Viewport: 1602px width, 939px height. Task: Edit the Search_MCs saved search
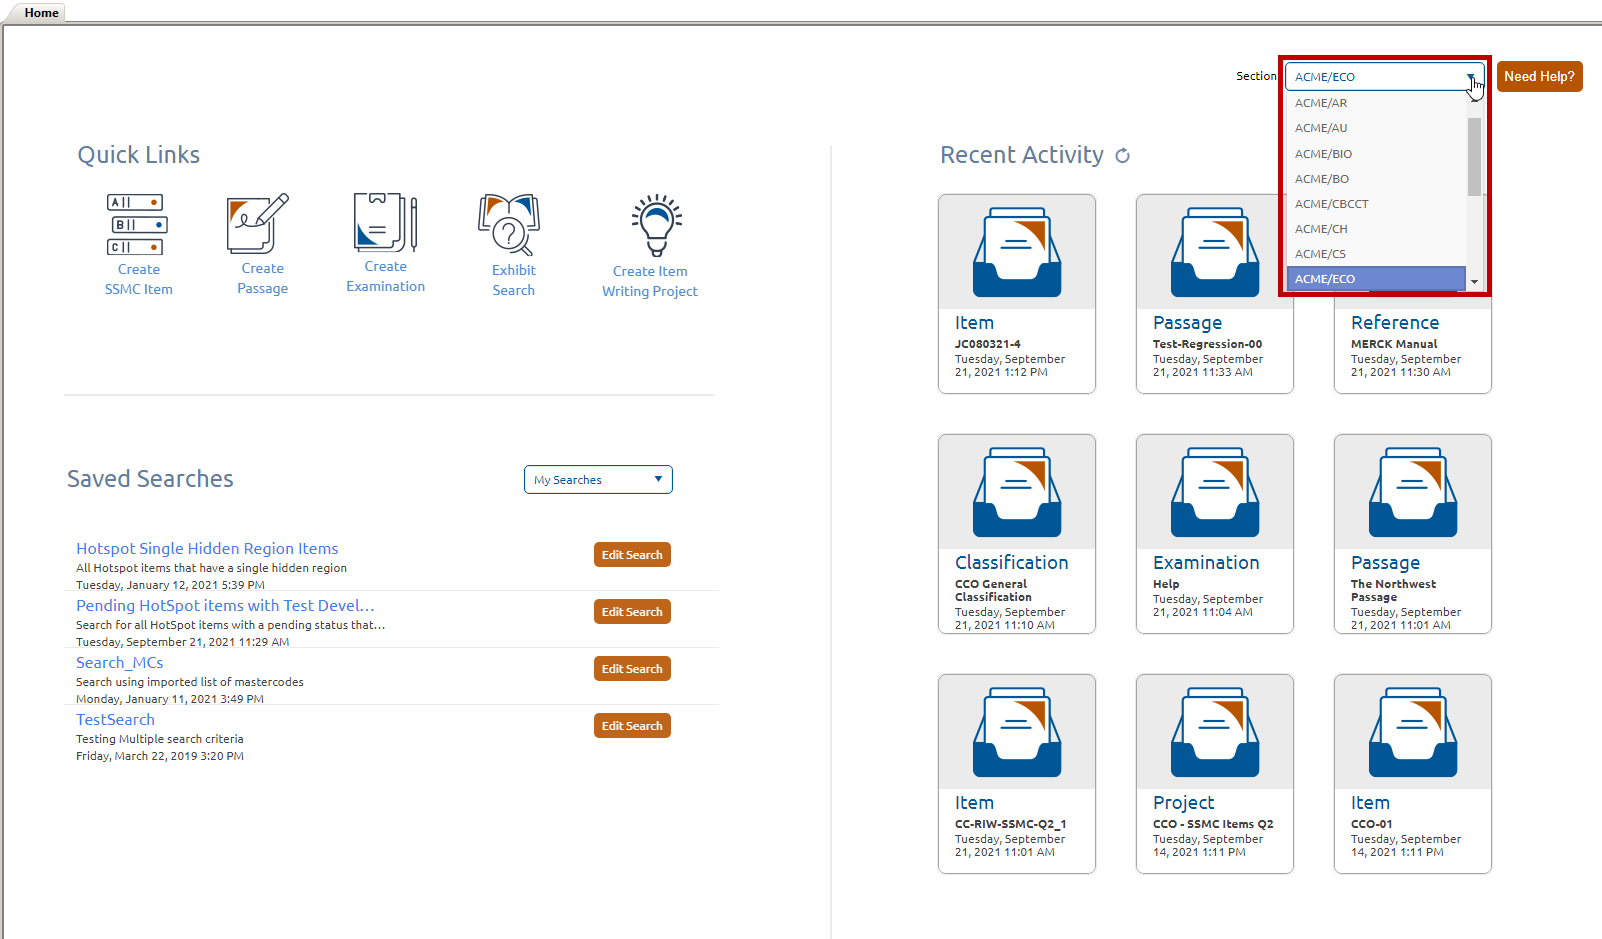[x=632, y=669]
